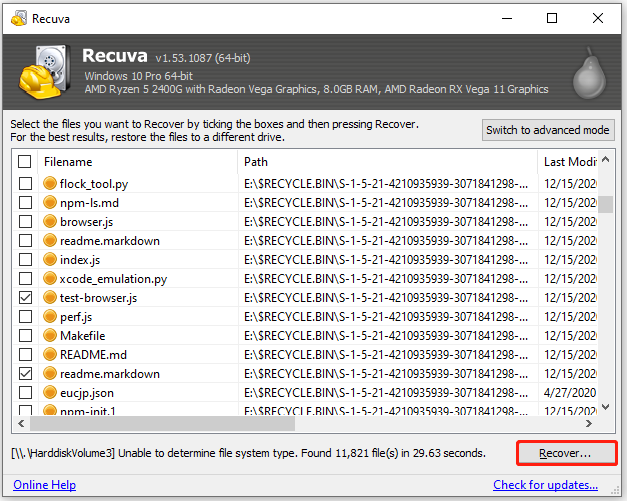The width and height of the screenshot is (627, 501).
Task: Click the orange status icon for README.md
Action: (x=50, y=354)
